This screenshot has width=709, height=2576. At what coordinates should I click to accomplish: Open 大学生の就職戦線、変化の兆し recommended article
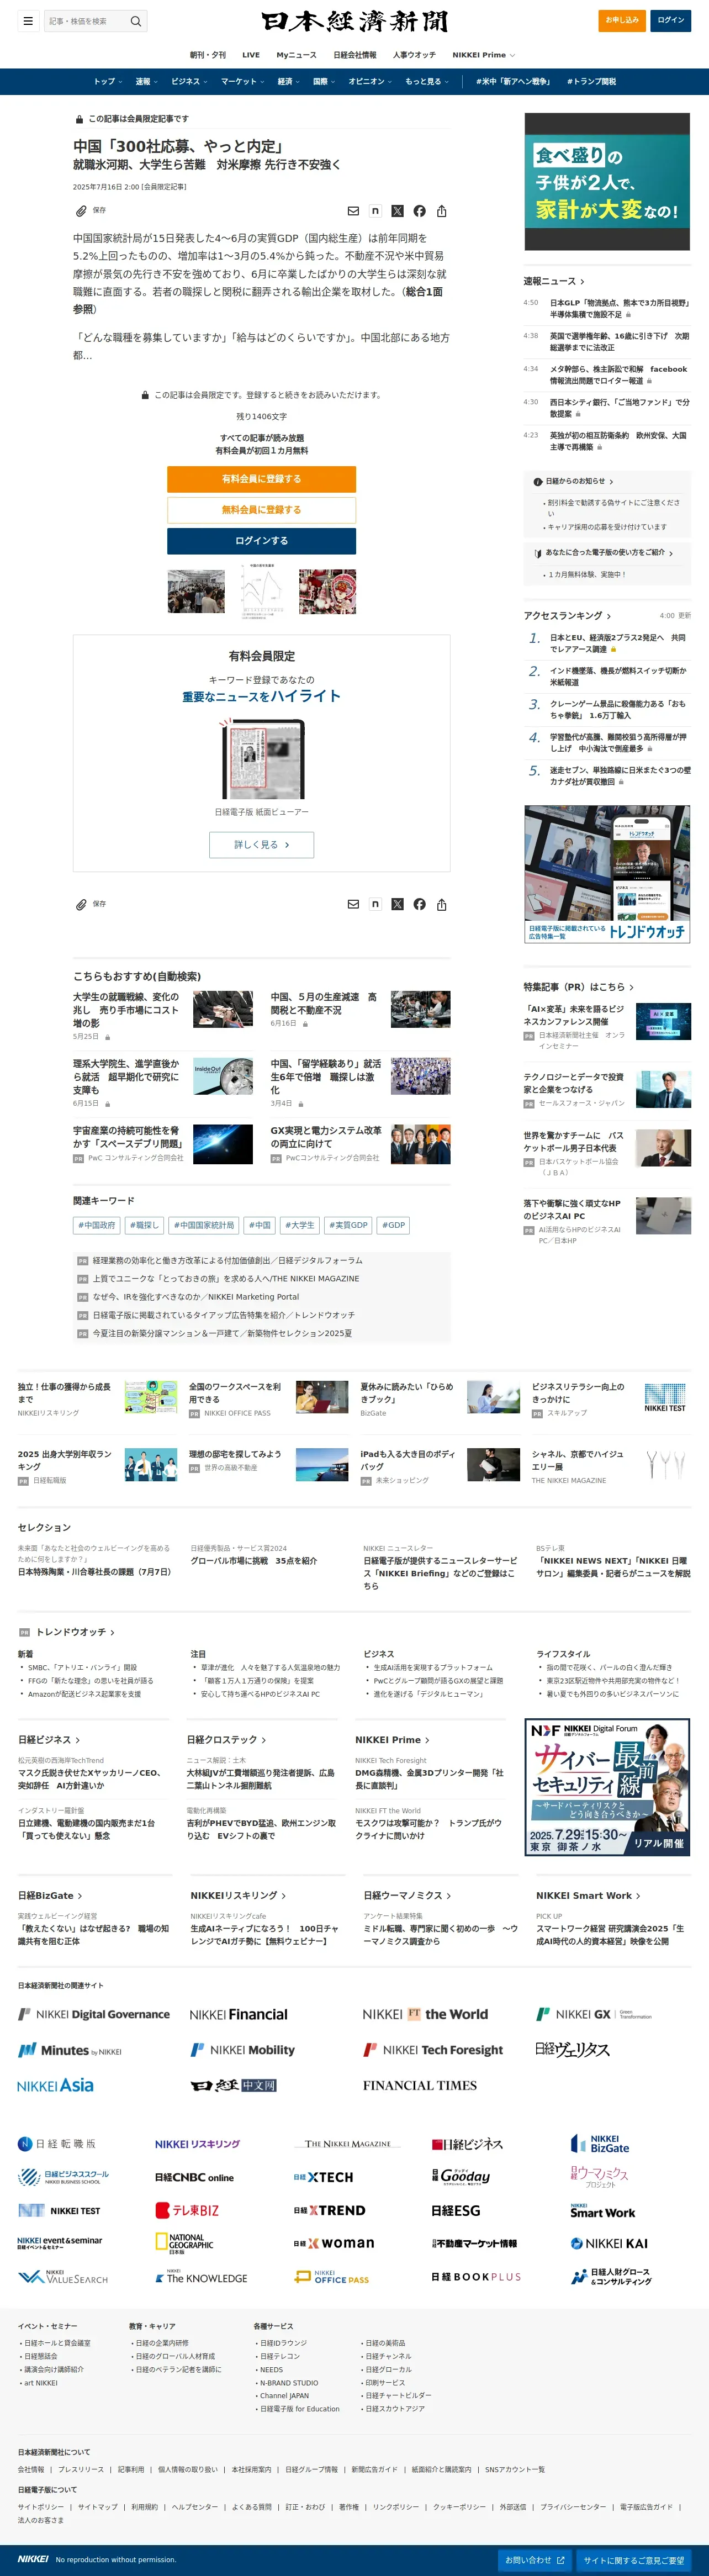click(127, 1010)
